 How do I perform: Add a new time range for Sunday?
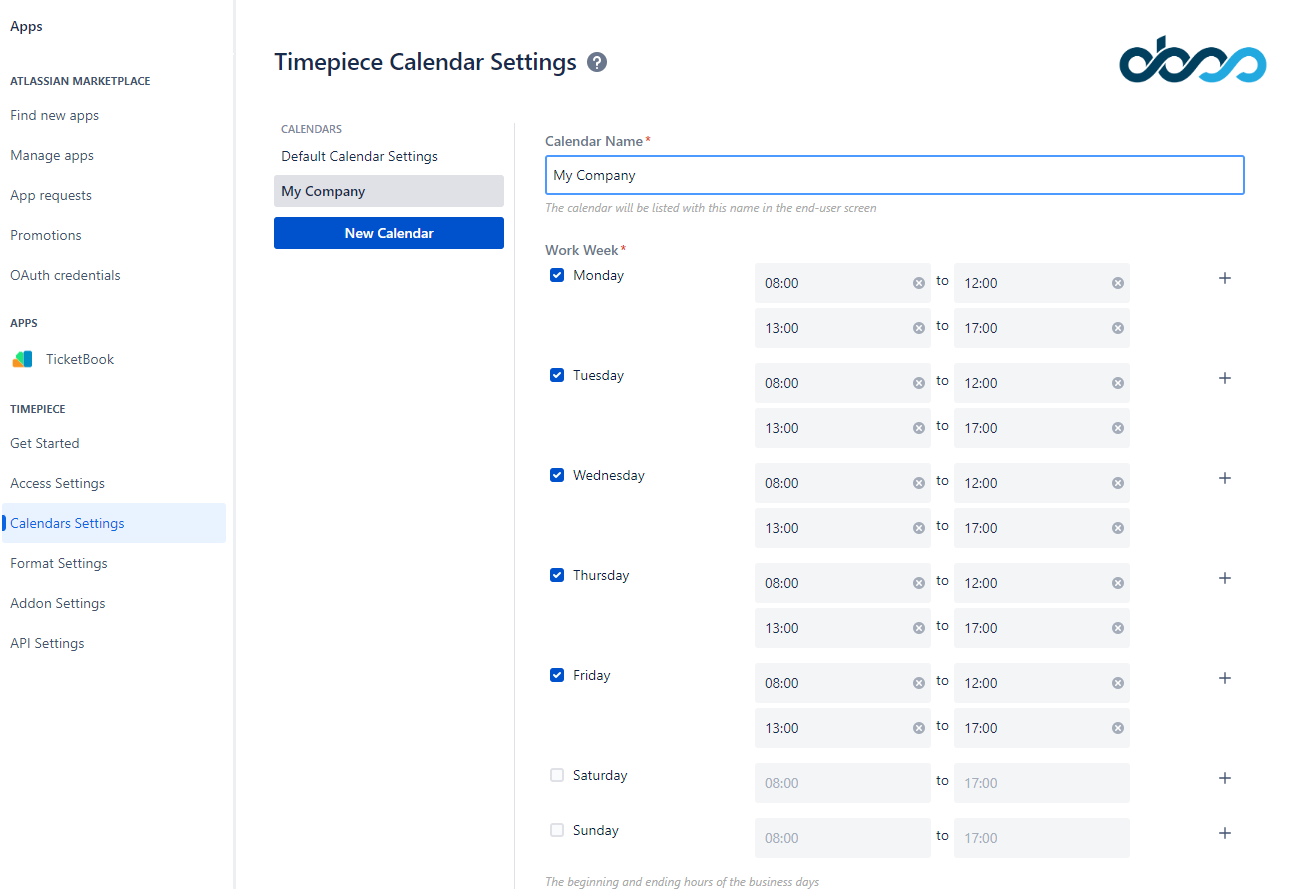point(1224,832)
